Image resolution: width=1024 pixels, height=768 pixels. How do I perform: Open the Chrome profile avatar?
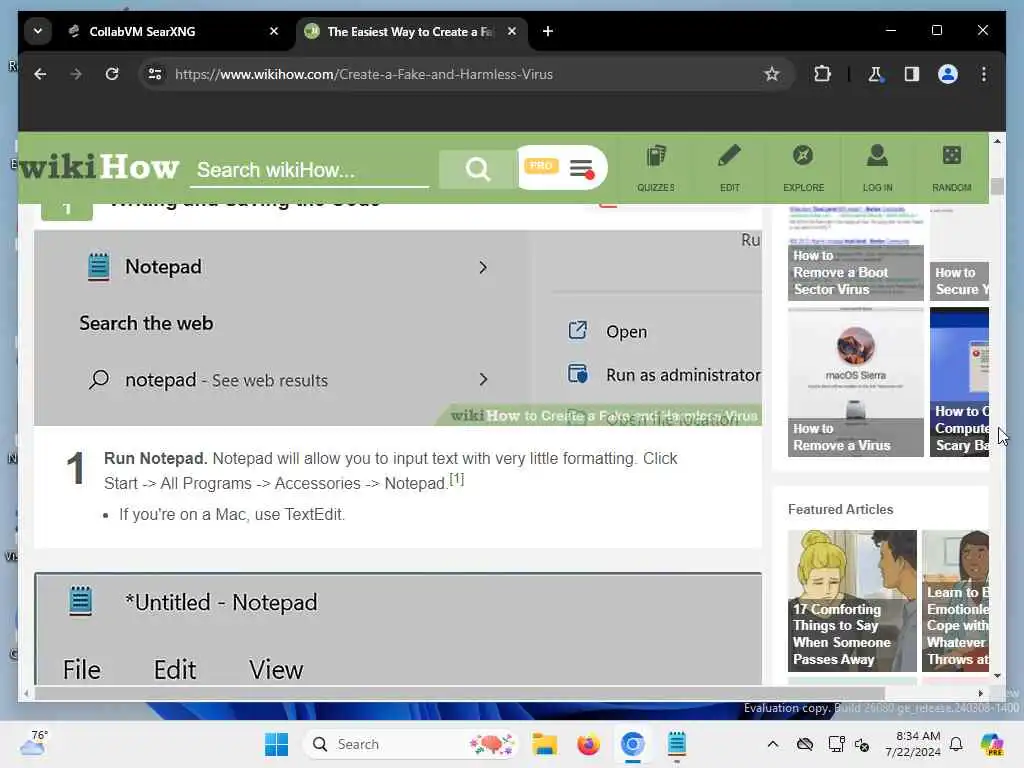[948, 74]
